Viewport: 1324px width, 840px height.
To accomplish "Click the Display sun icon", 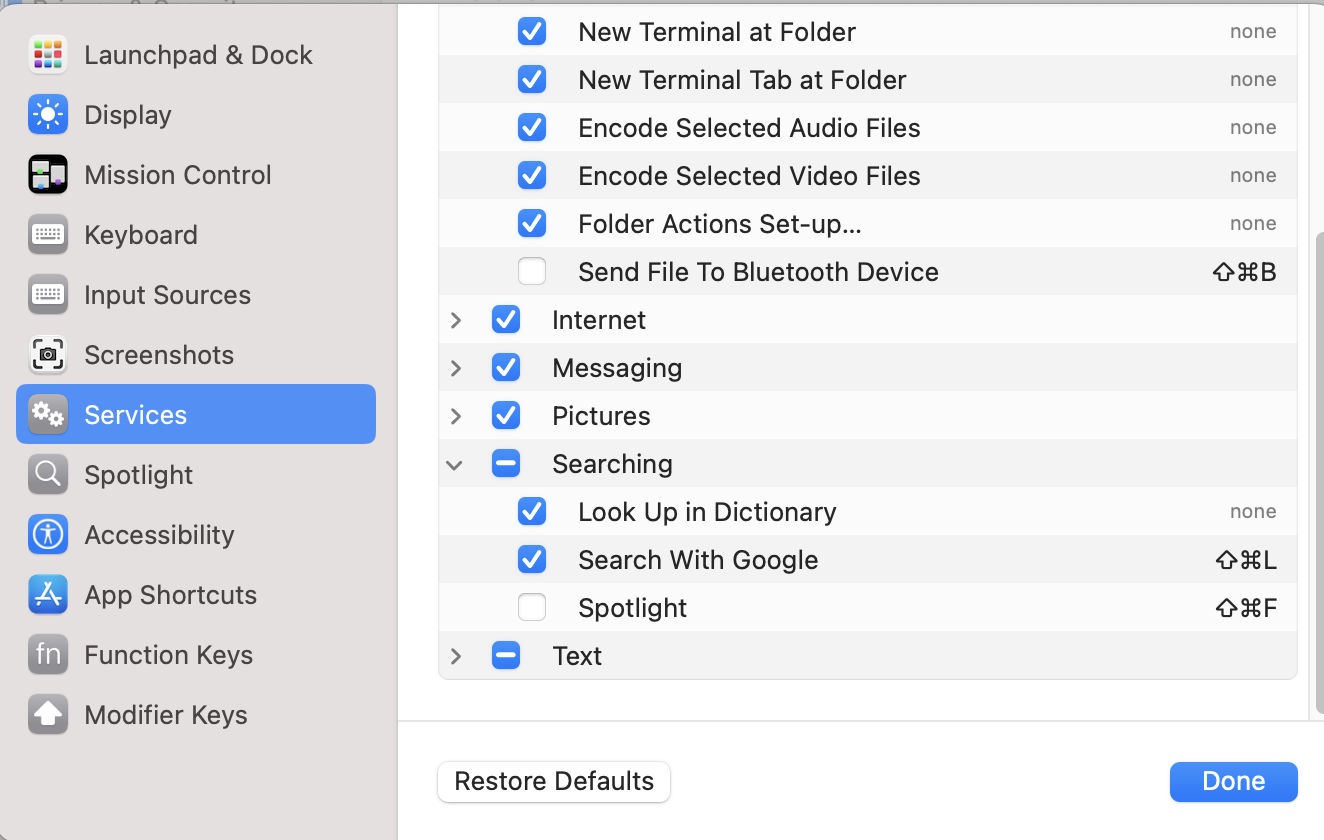I will 48,115.
